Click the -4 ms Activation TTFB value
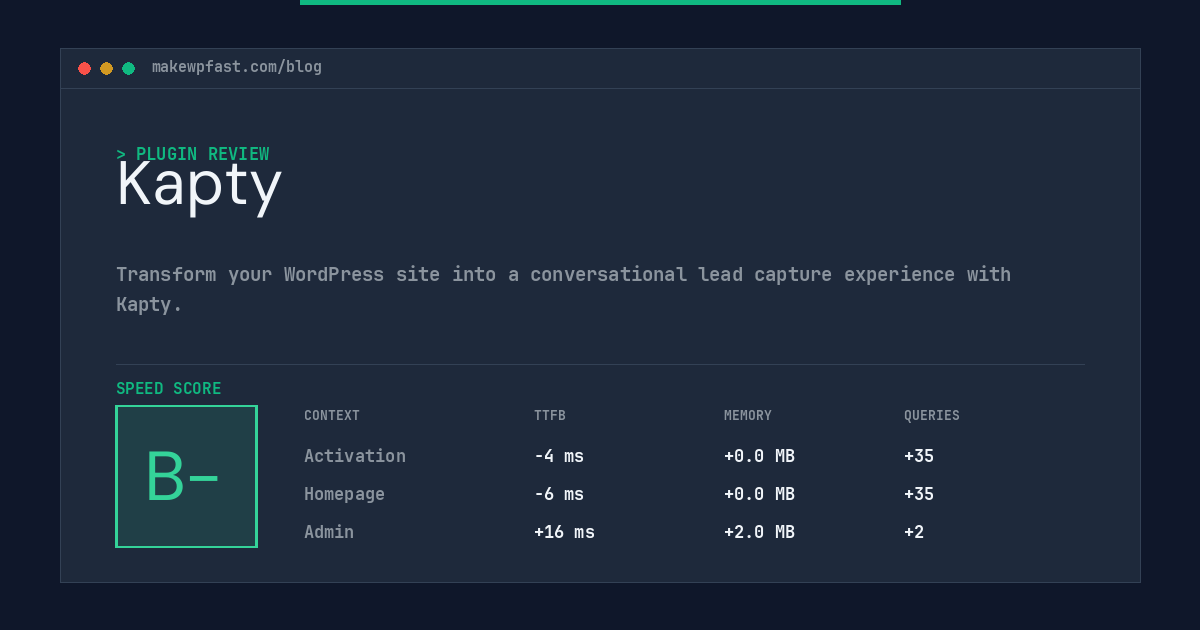The width and height of the screenshot is (1200, 630). point(559,456)
